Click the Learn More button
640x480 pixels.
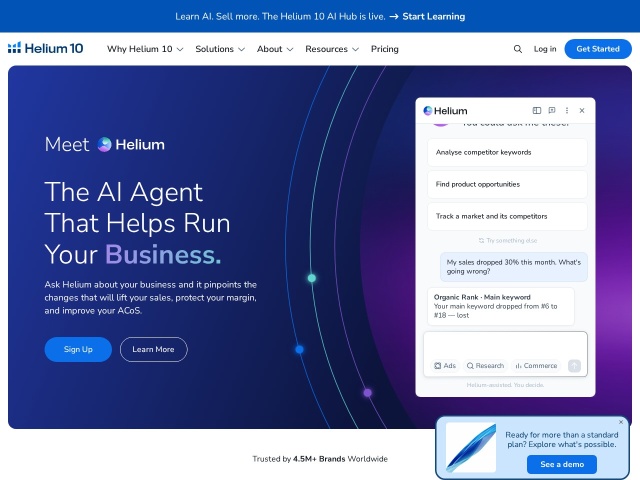[153, 349]
